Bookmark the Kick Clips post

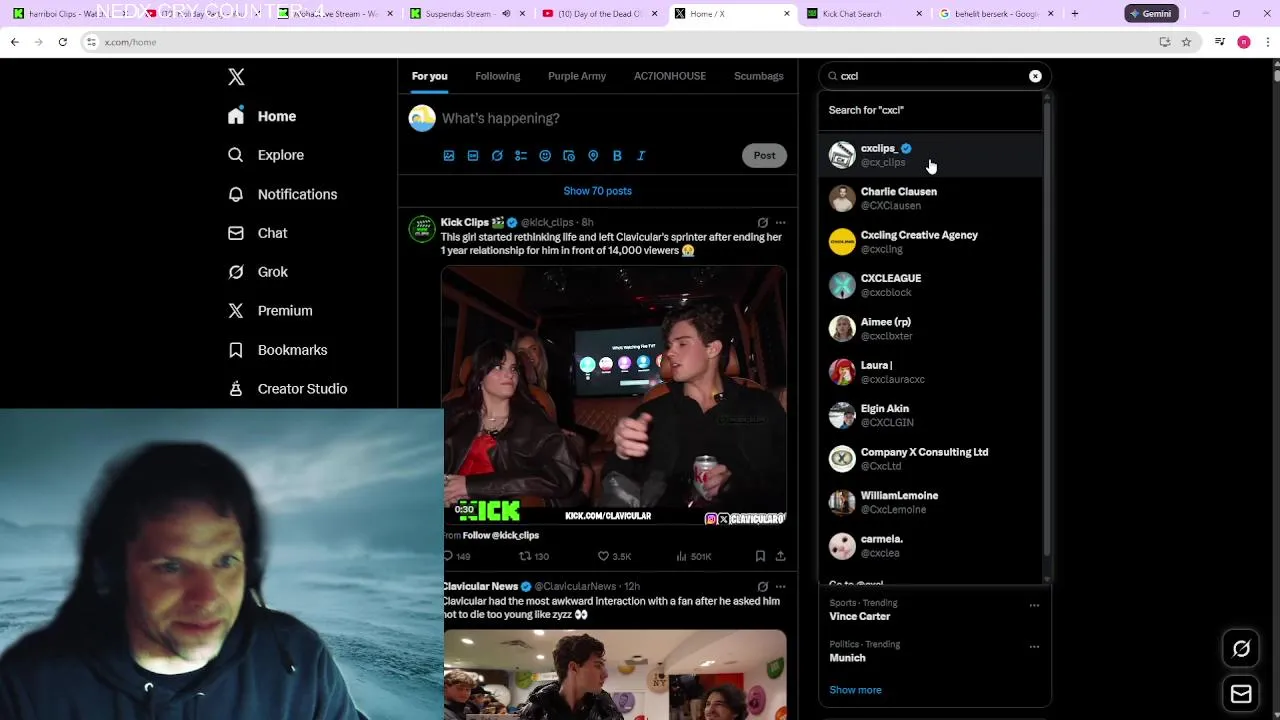point(760,556)
